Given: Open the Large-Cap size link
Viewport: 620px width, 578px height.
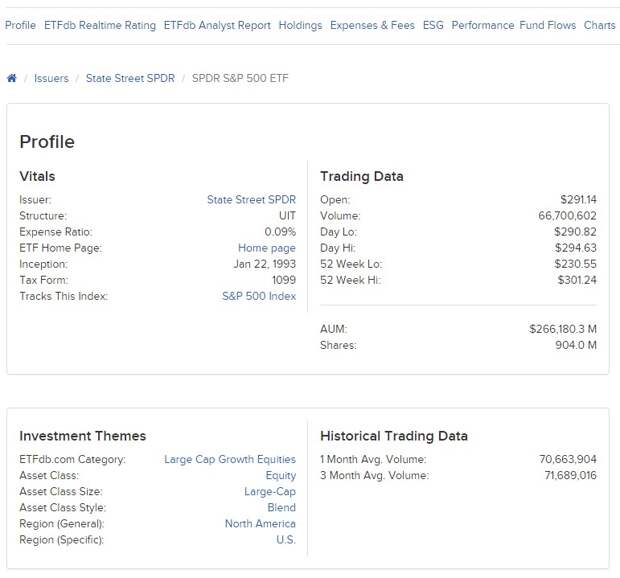Looking at the screenshot, I should (x=270, y=491).
